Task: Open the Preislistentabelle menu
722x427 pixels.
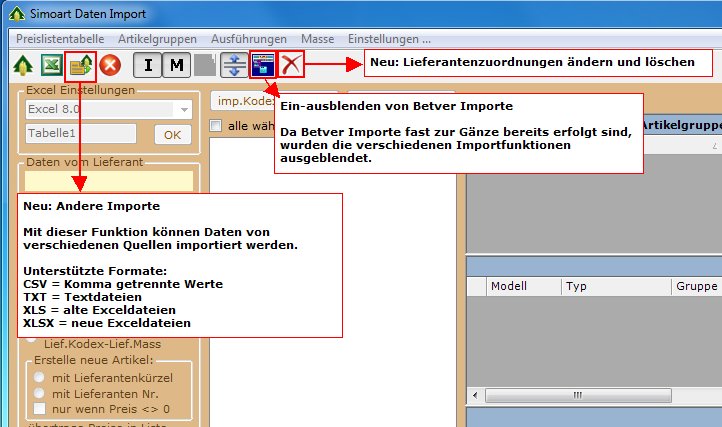Action: [61, 38]
